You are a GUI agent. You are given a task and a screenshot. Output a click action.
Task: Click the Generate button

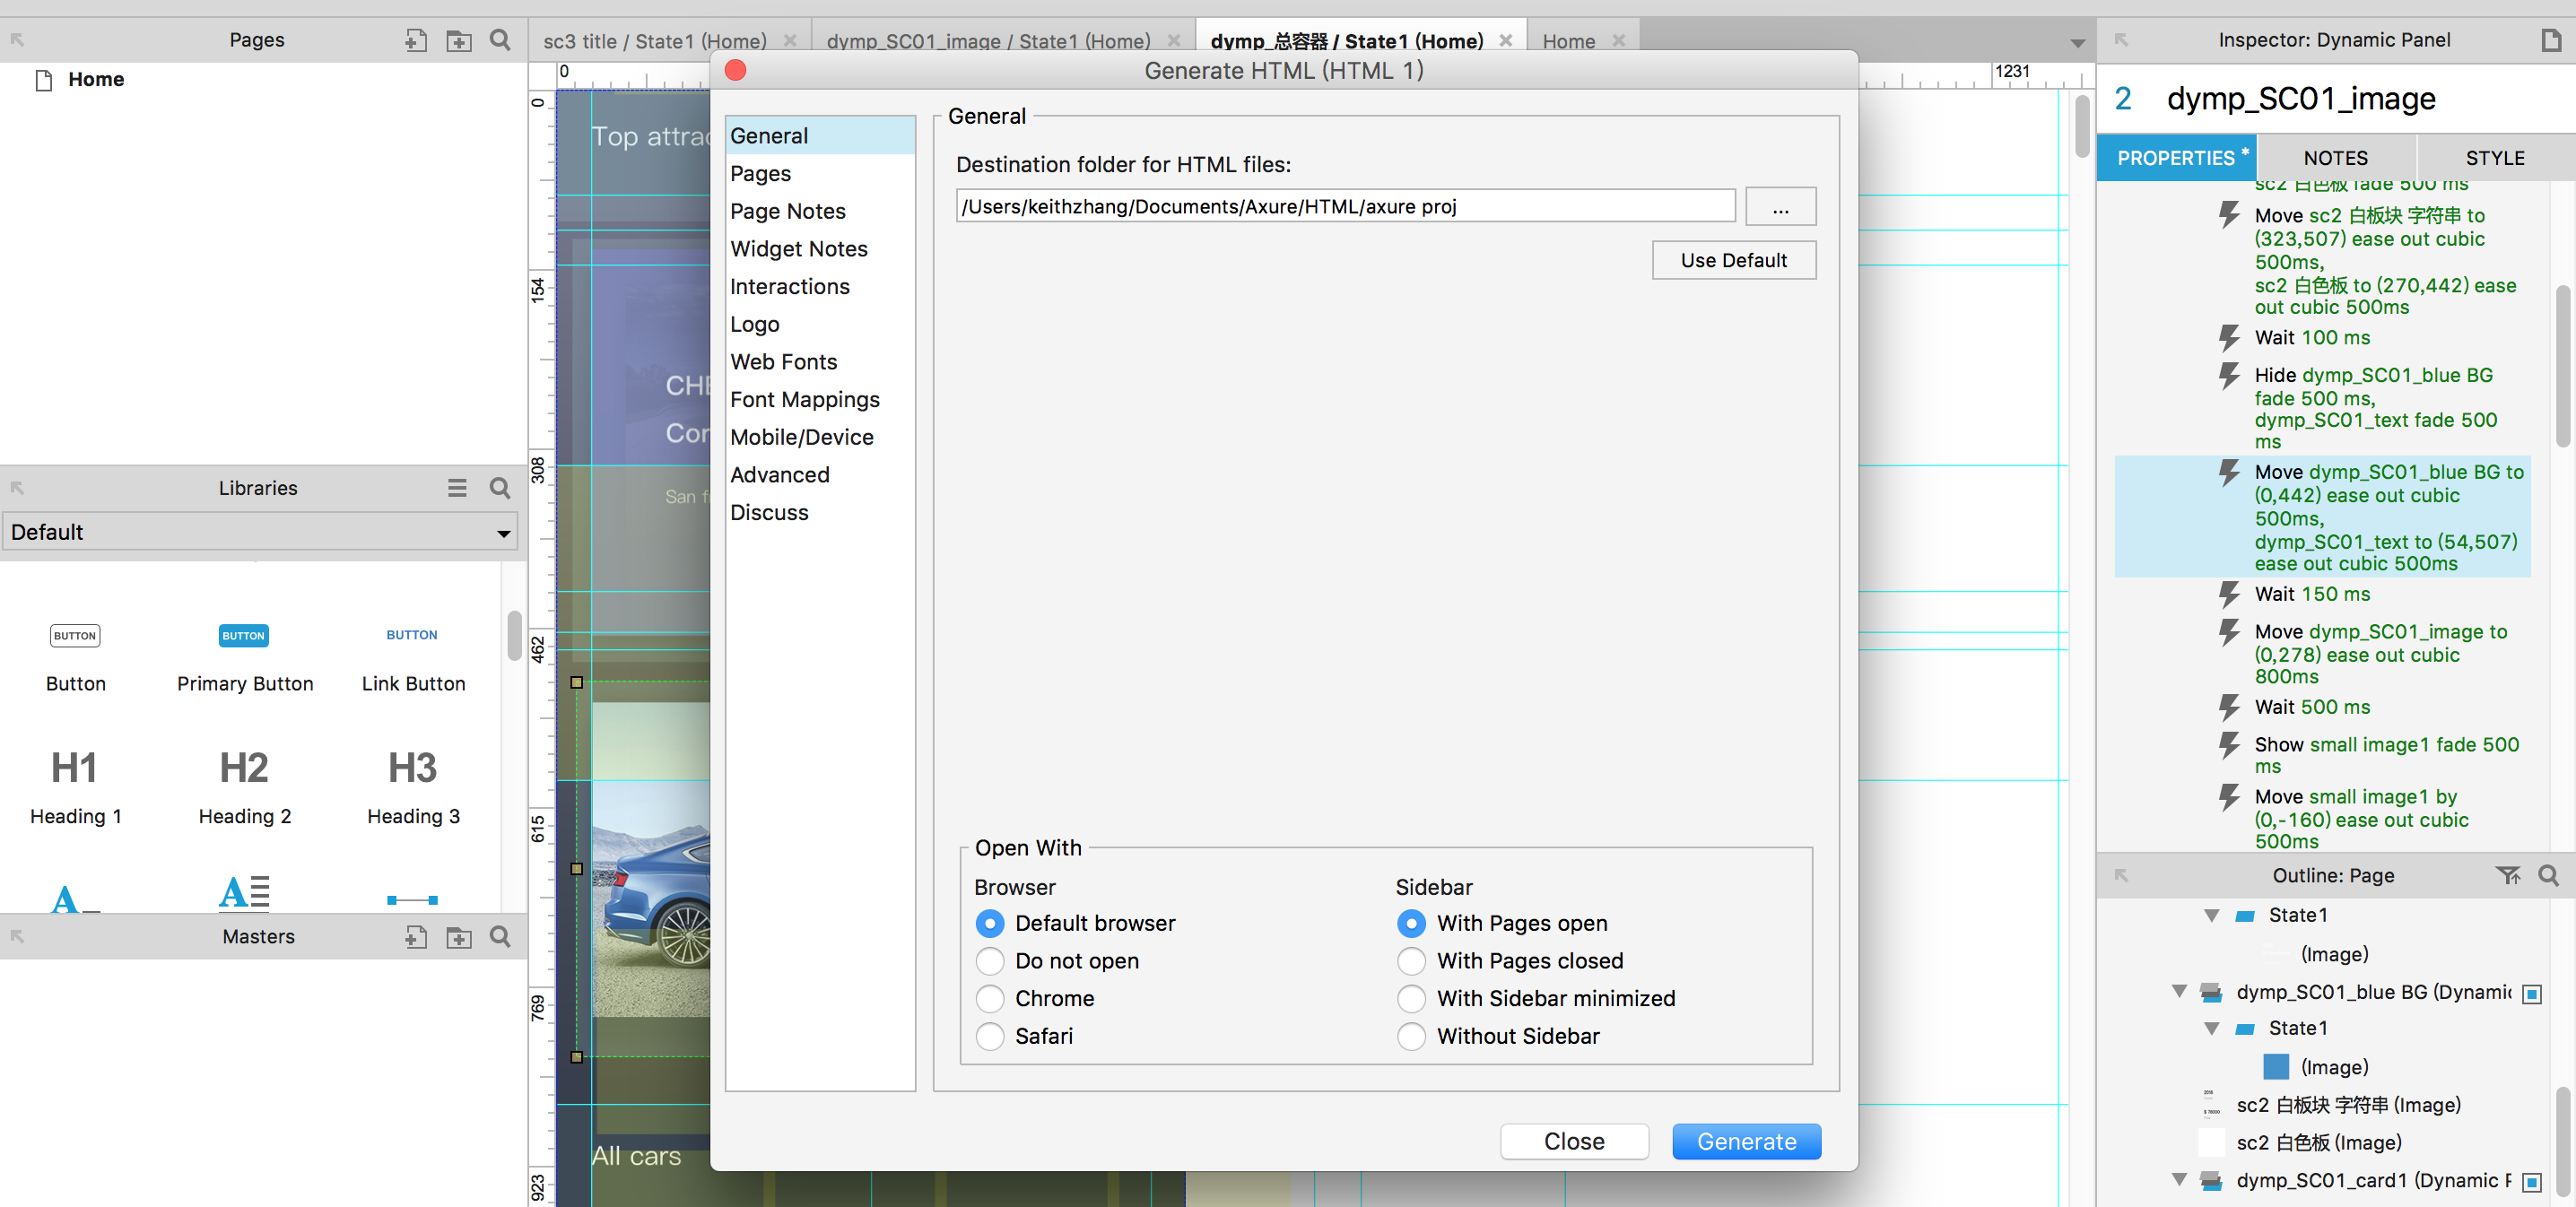tap(1746, 1141)
